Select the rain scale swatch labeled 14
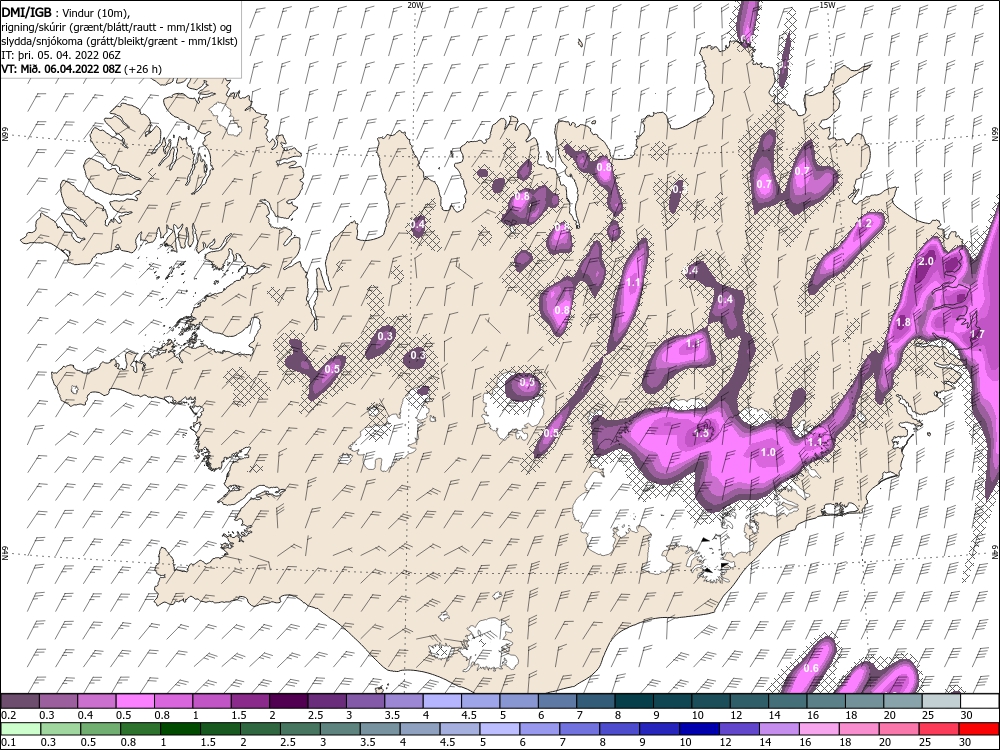The height and width of the screenshot is (750, 1000). click(779, 729)
